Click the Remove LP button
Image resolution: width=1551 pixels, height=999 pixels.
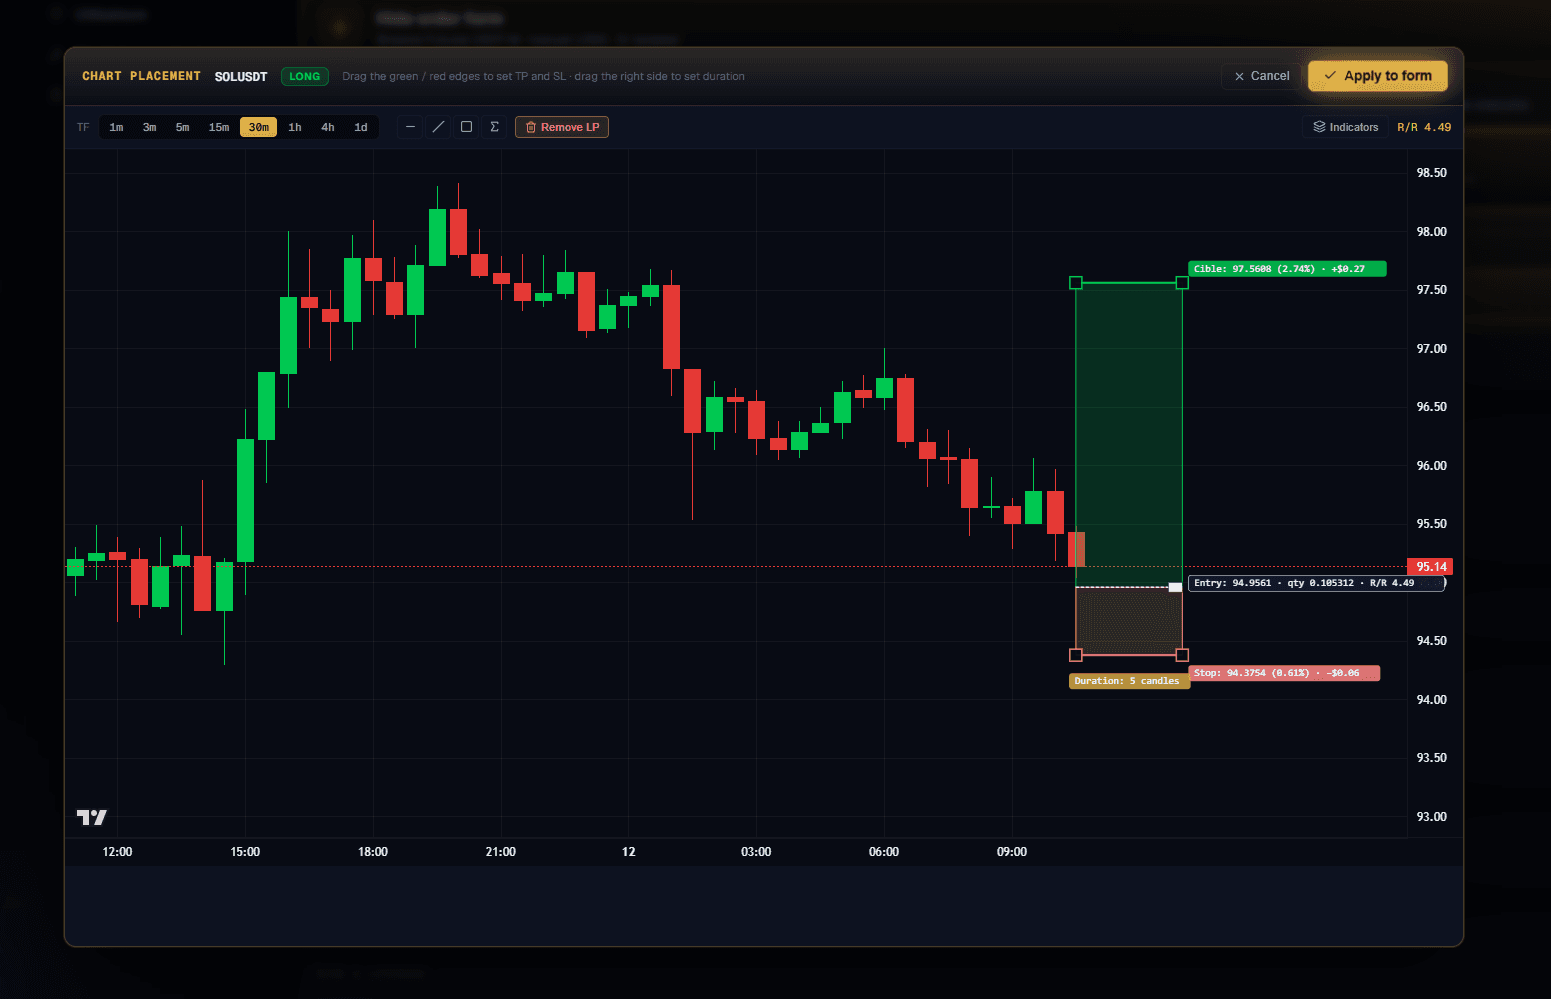562,127
